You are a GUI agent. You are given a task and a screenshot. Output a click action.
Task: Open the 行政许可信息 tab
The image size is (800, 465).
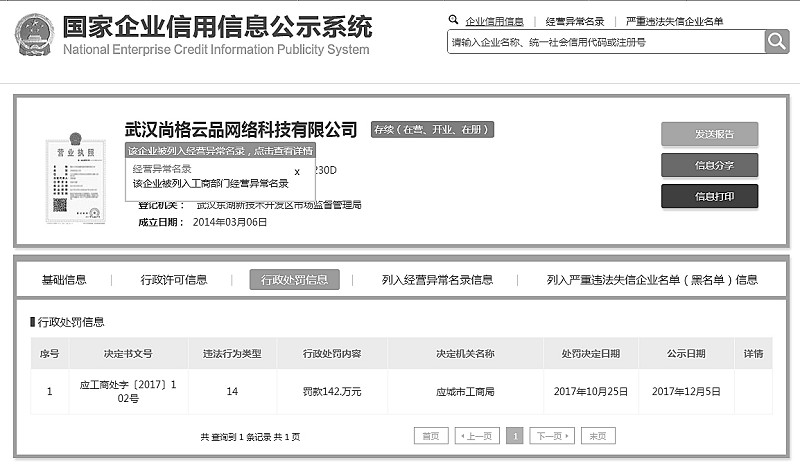click(174, 280)
